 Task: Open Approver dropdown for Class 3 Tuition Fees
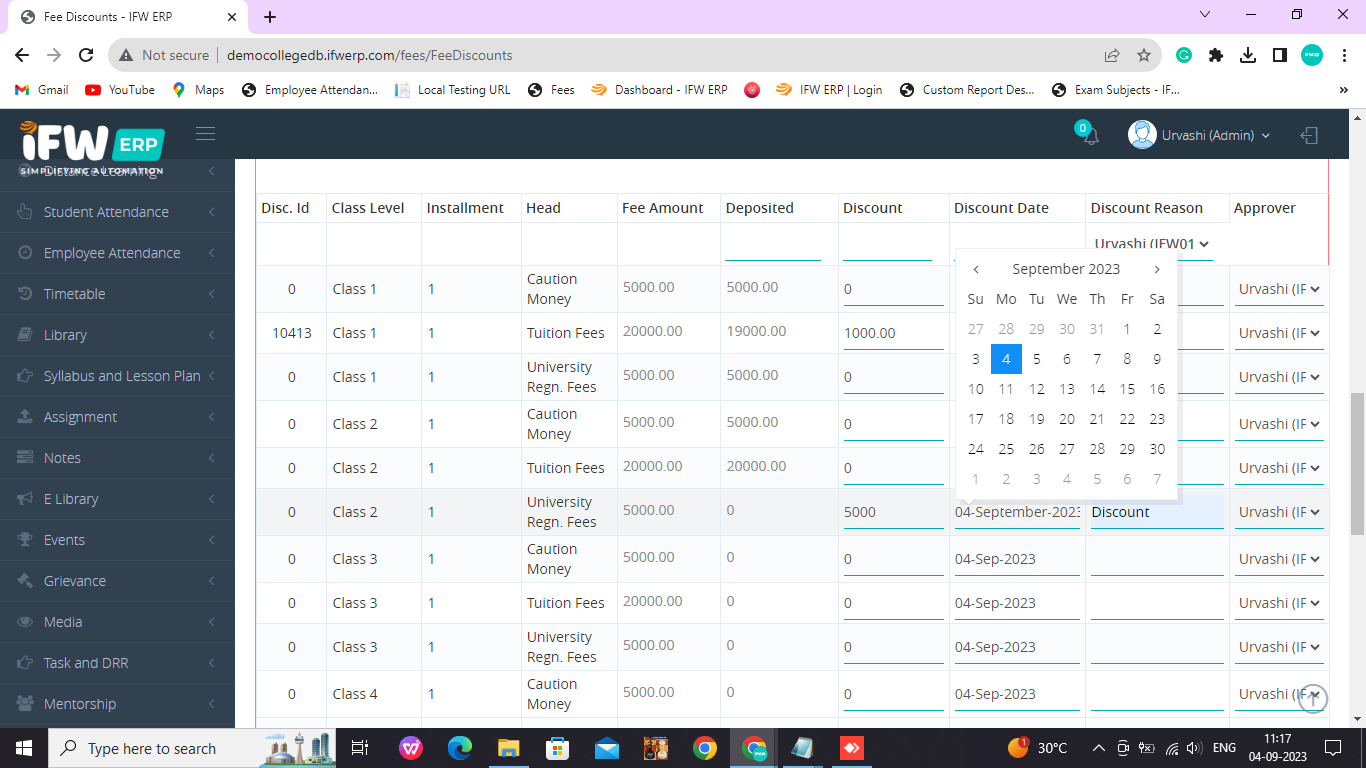pos(1279,603)
